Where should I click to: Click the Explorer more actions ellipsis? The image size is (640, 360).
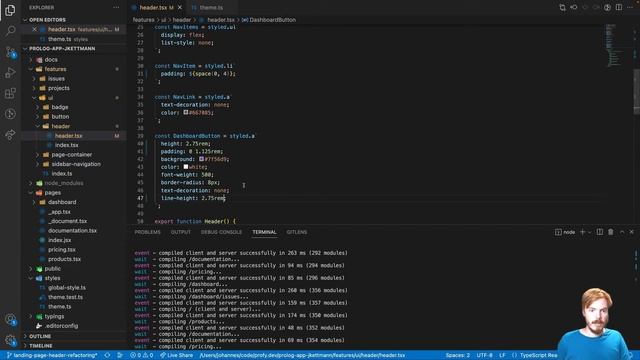[116, 7]
